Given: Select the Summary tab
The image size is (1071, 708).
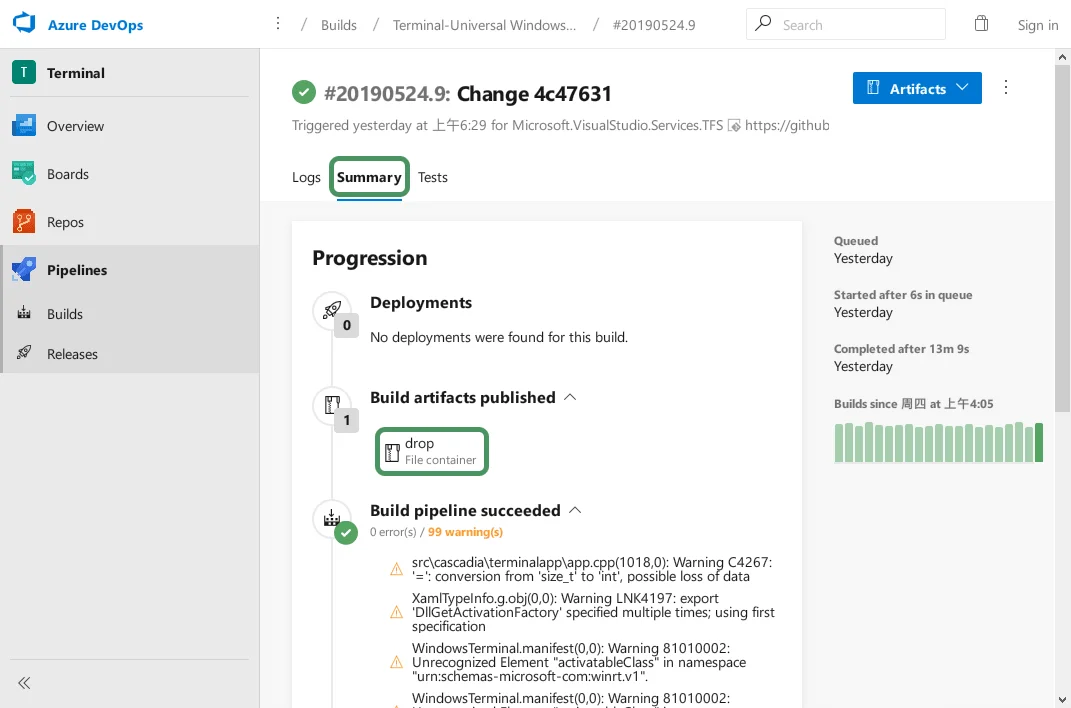Looking at the screenshot, I should pyautogui.click(x=369, y=178).
